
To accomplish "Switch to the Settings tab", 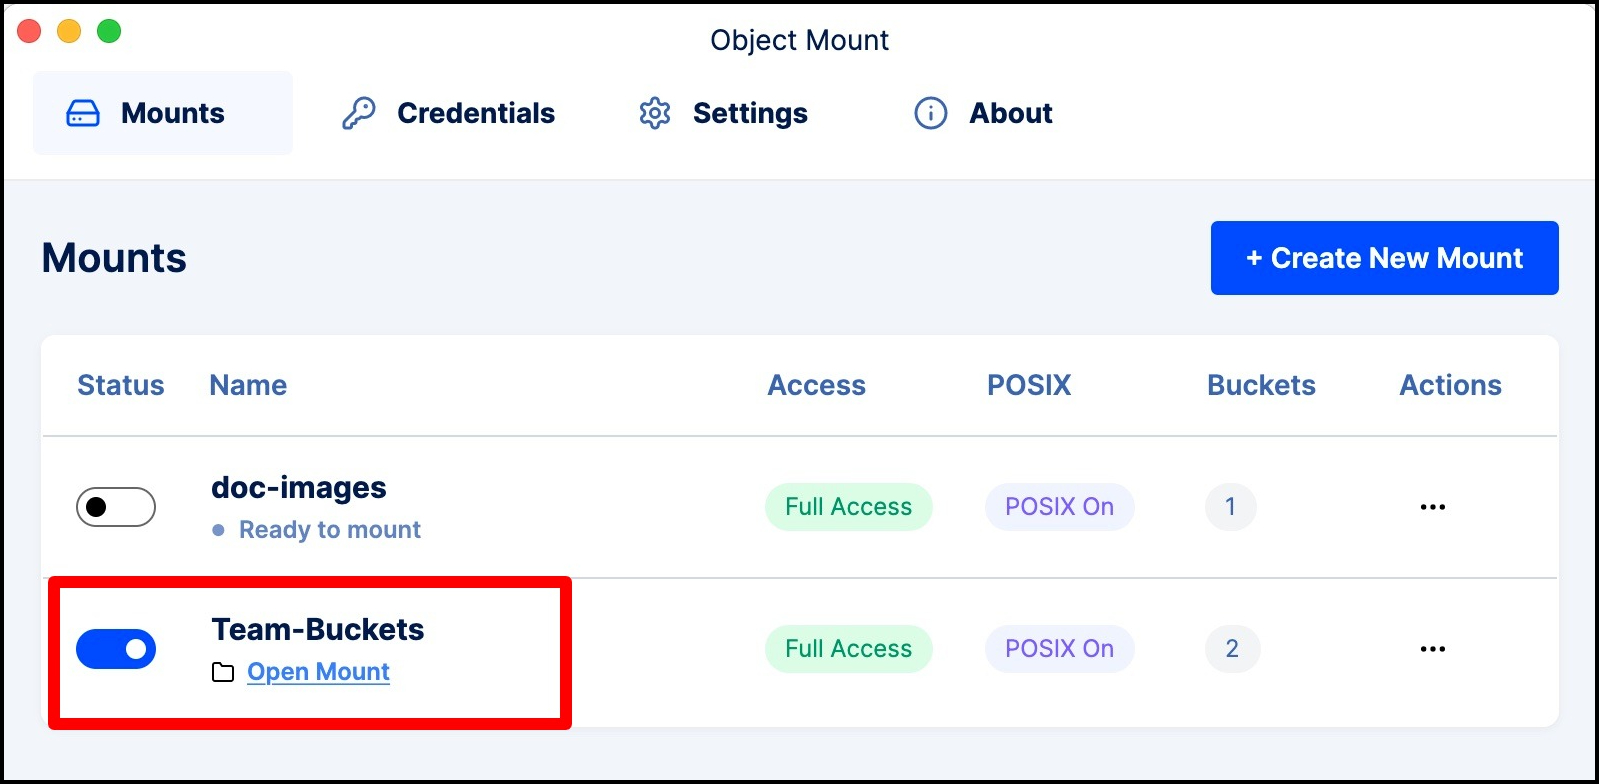I will click(x=749, y=113).
